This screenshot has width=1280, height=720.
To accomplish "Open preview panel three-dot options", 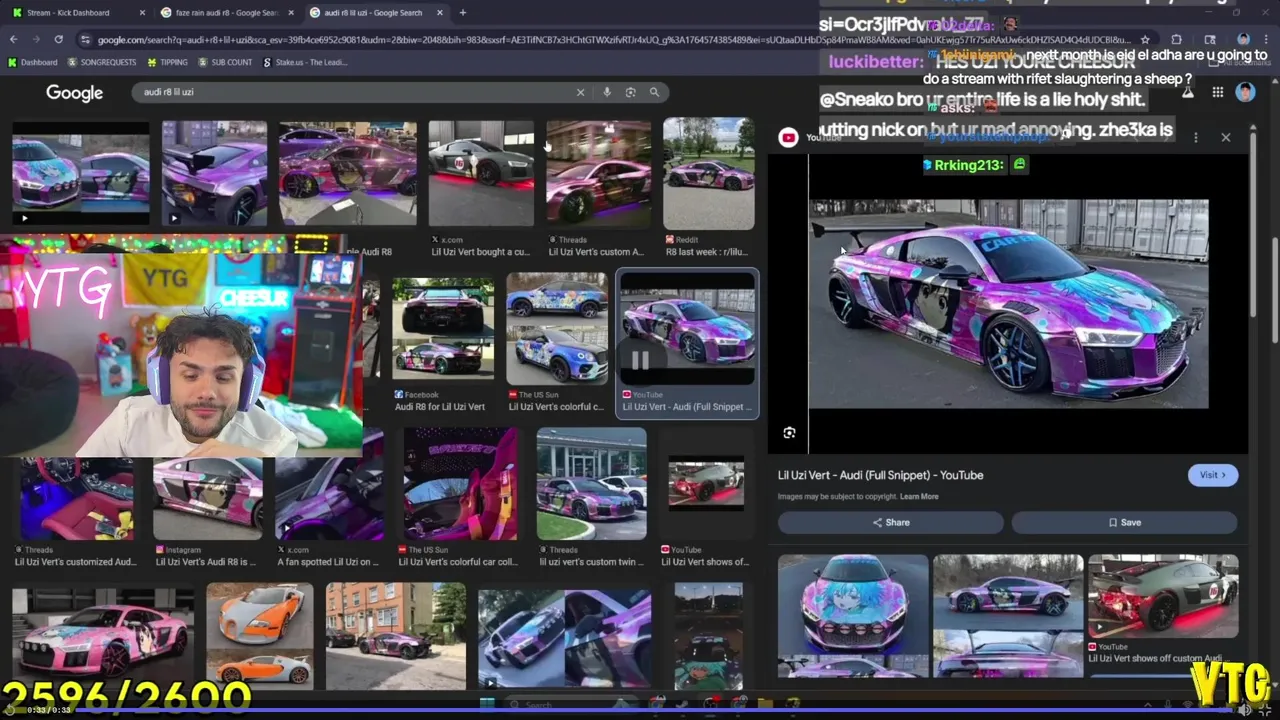I will click(1196, 137).
